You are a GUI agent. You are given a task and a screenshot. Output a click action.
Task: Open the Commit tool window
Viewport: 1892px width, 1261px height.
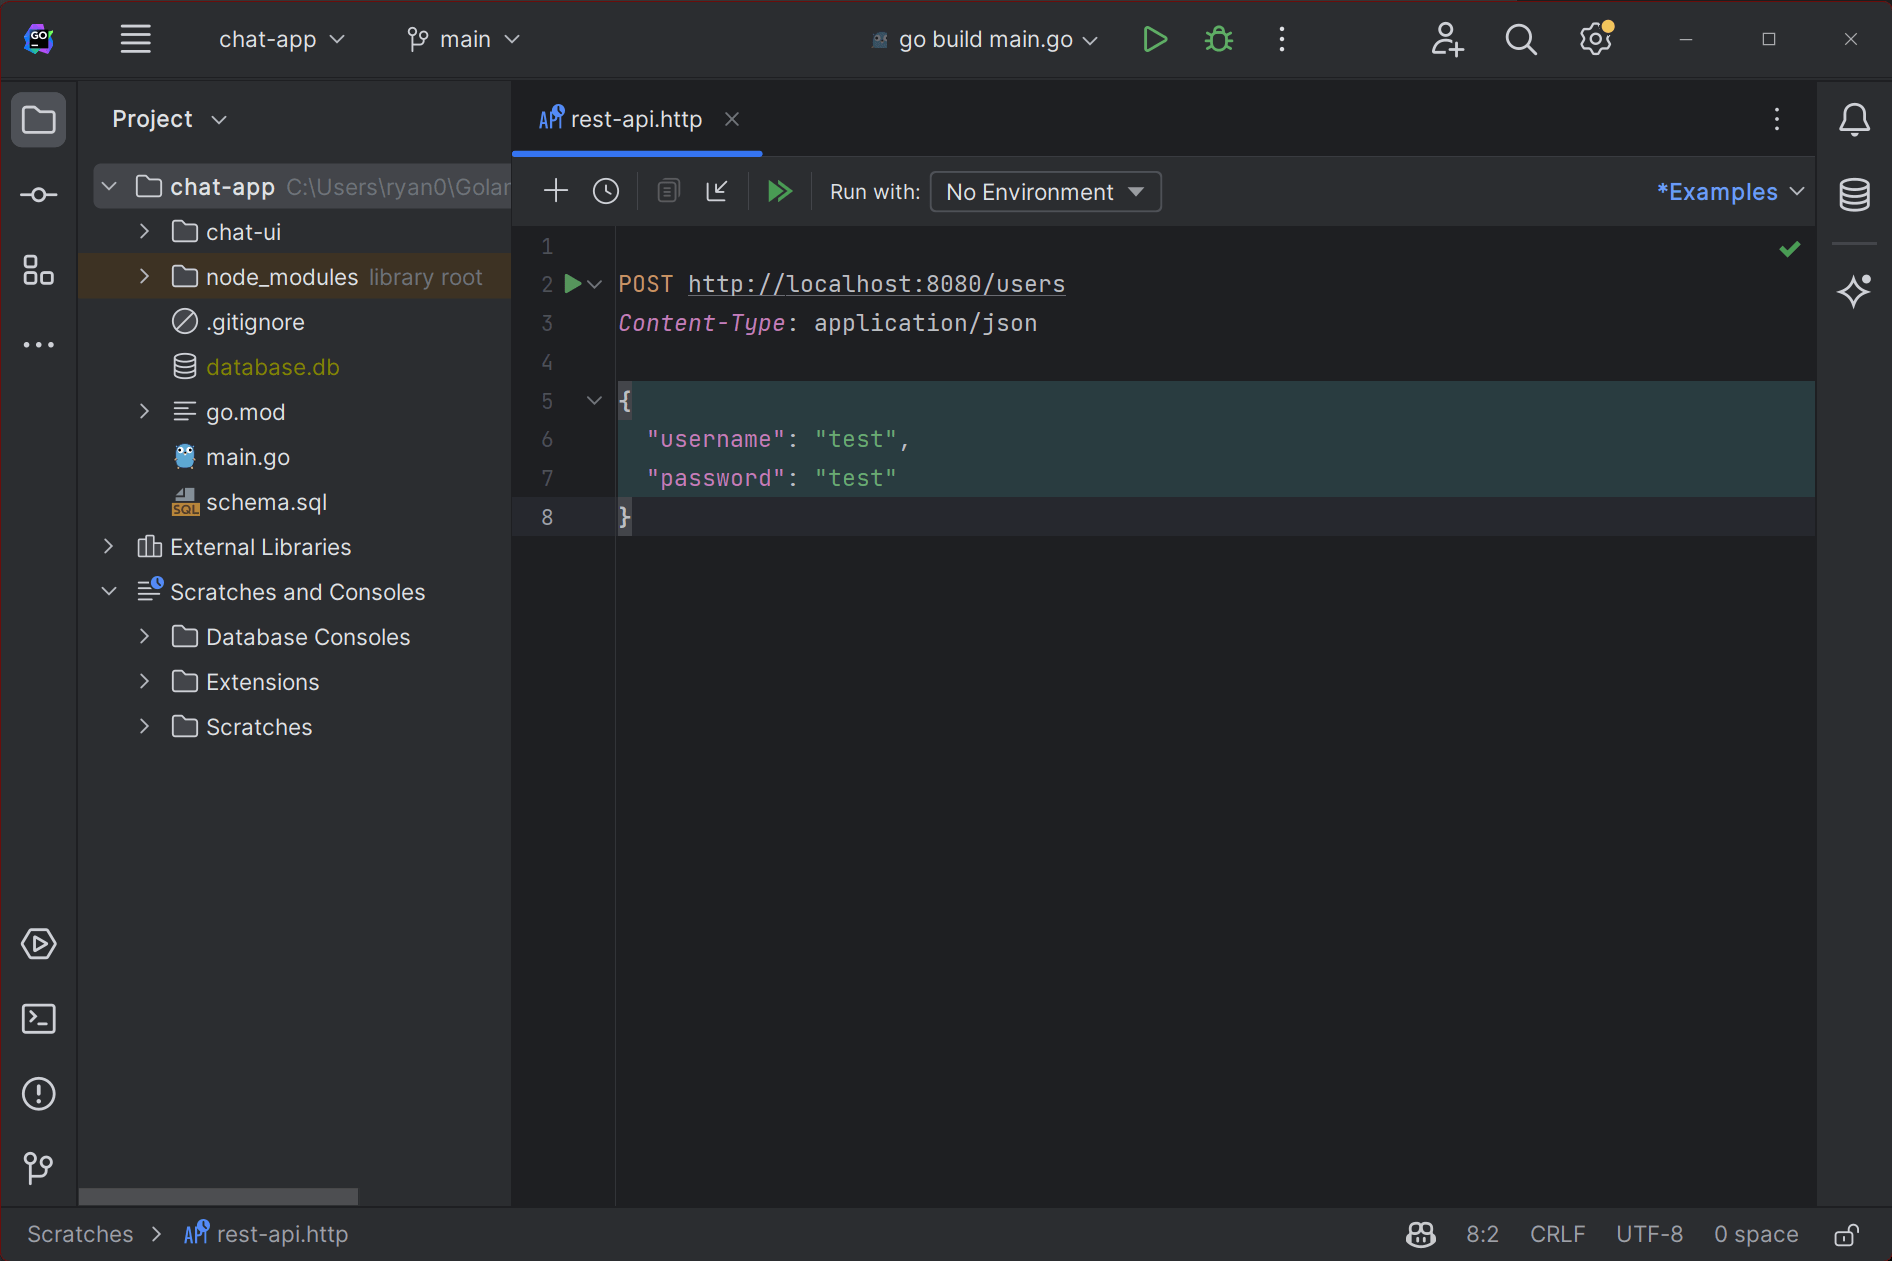pyautogui.click(x=38, y=195)
